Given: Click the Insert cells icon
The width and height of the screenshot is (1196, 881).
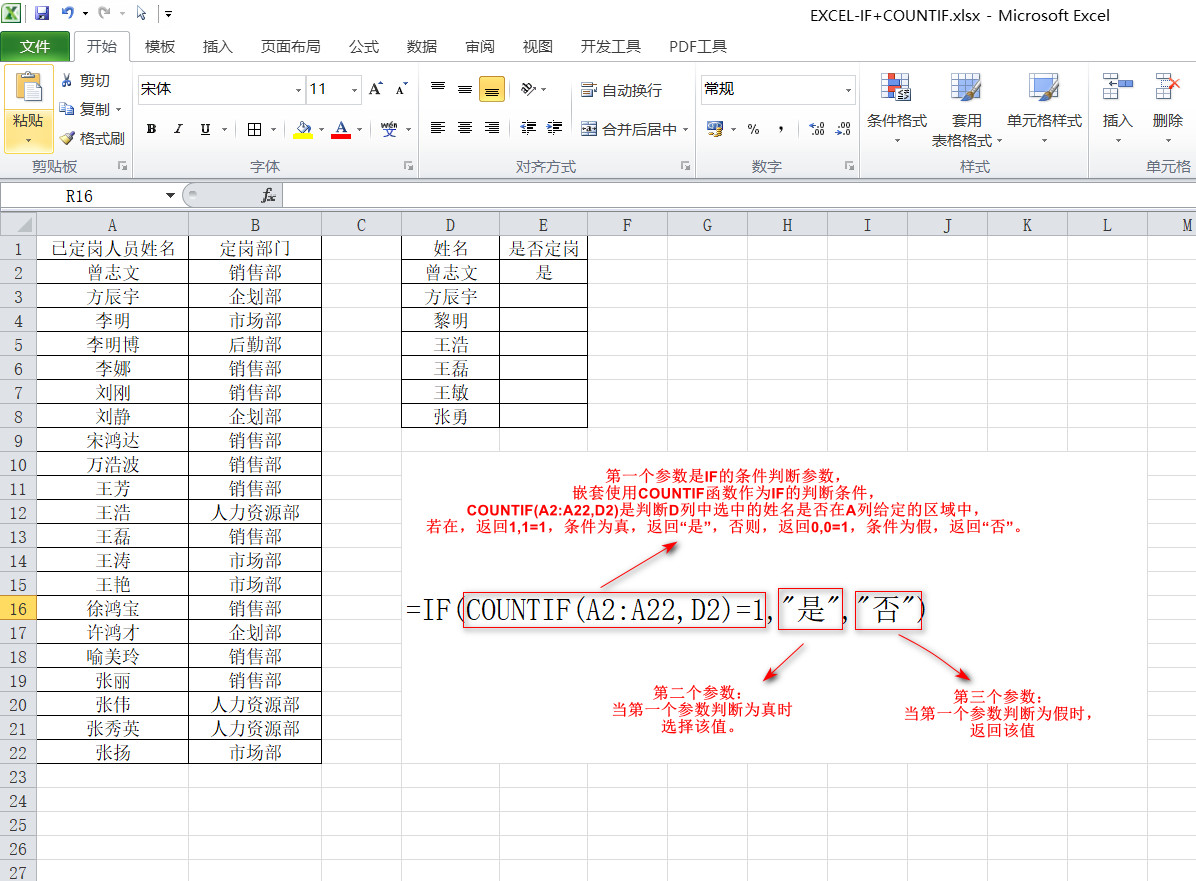Looking at the screenshot, I should click(x=1117, y=87).
